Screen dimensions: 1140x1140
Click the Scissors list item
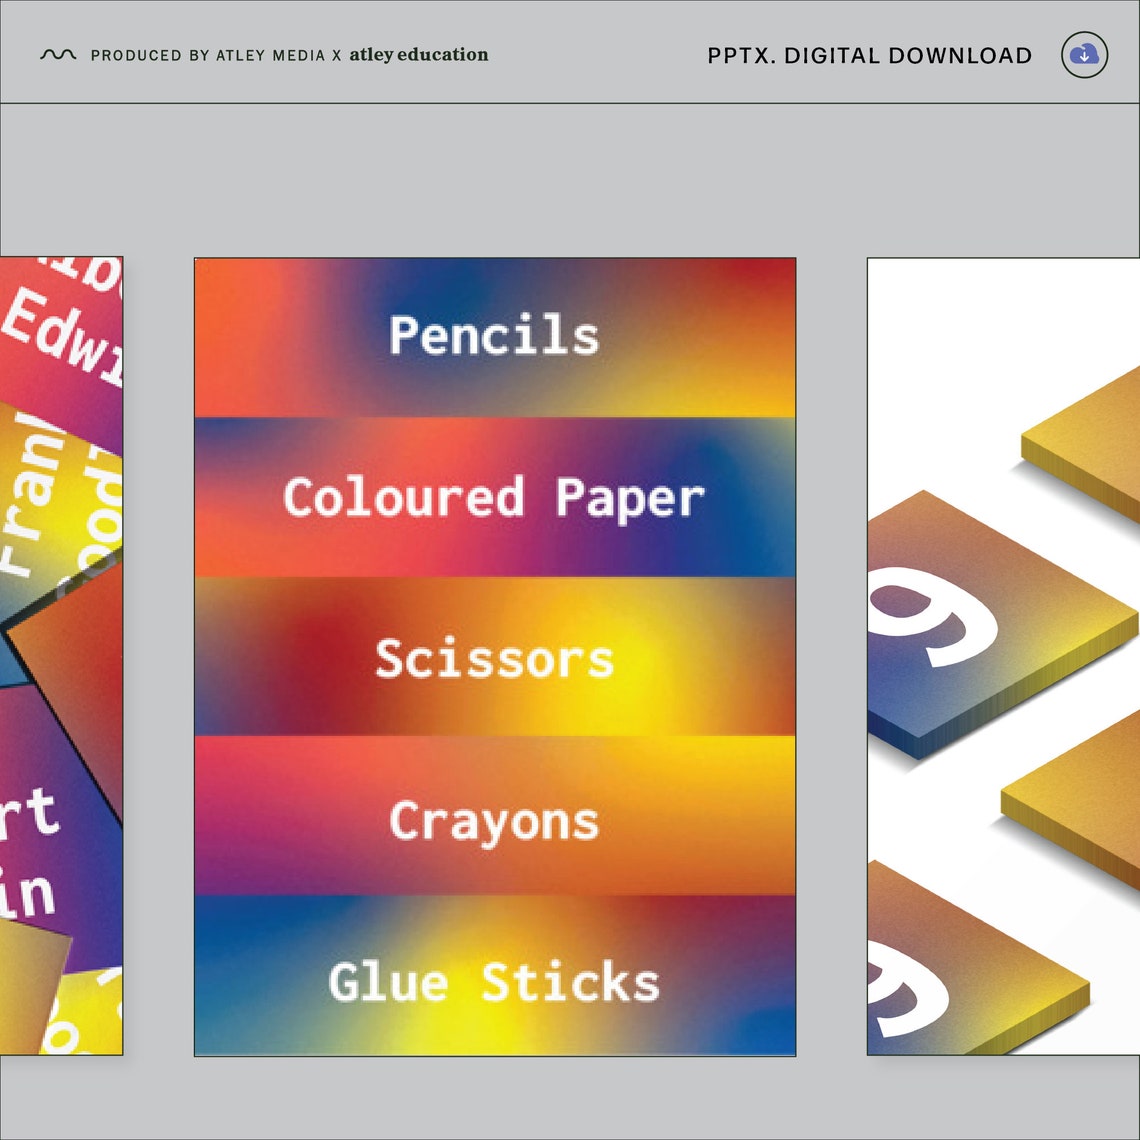492,659
